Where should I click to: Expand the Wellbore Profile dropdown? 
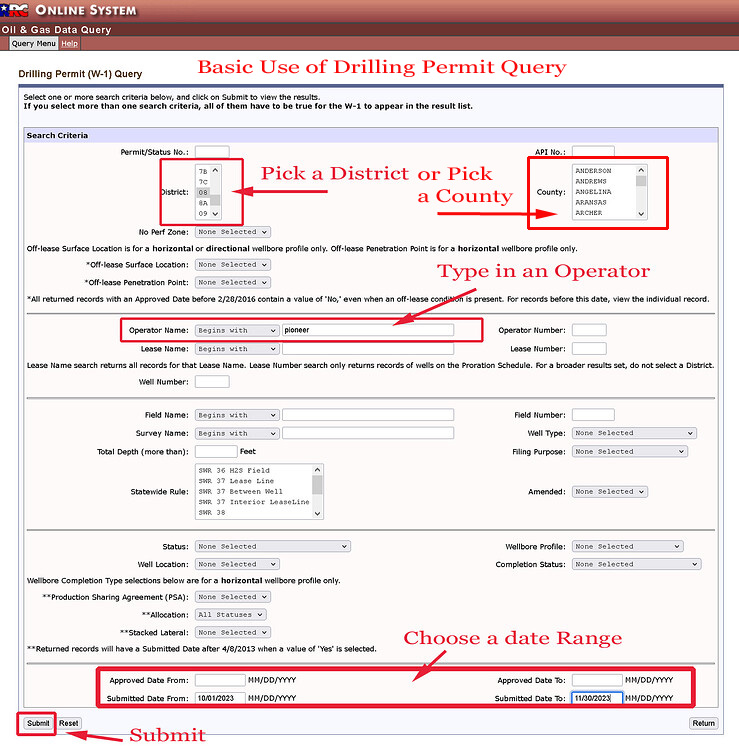634,547
